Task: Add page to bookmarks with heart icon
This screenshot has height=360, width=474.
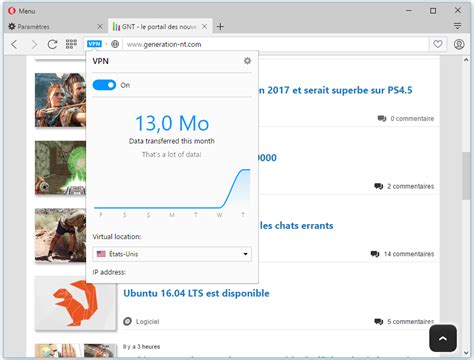Action: click(x=438, y=44)
